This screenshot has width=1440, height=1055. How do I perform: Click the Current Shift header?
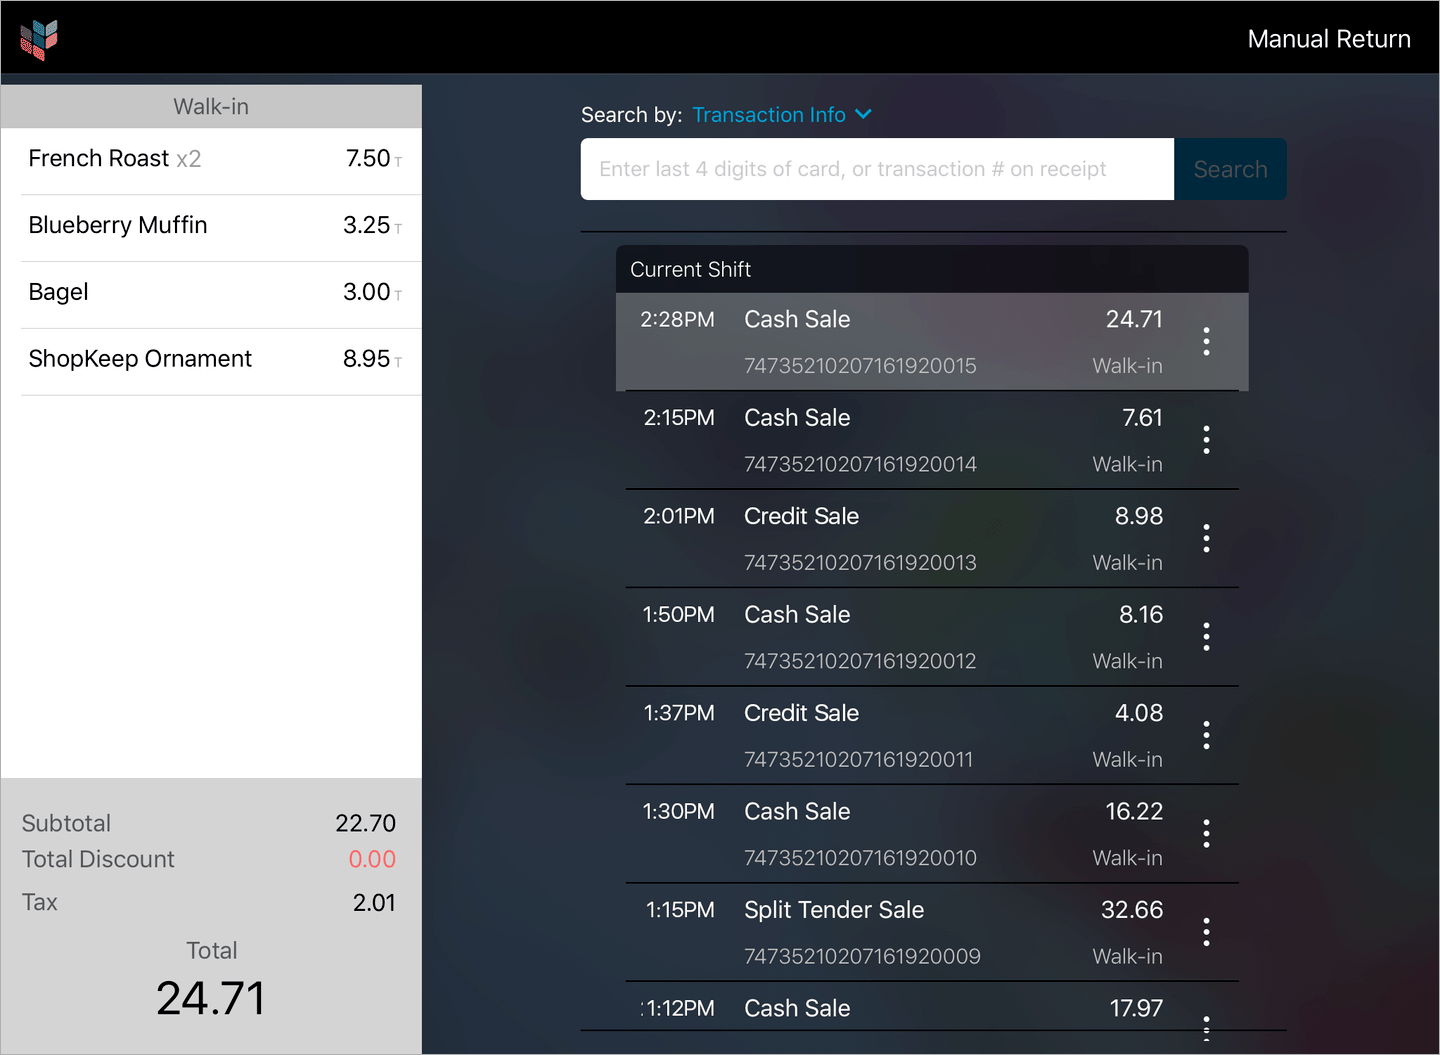click(932, 269)
